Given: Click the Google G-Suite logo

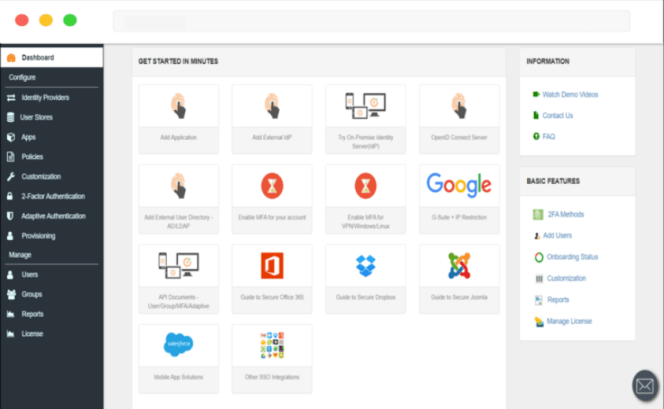Looking at the screenshot, I should (x=459, y=185).
